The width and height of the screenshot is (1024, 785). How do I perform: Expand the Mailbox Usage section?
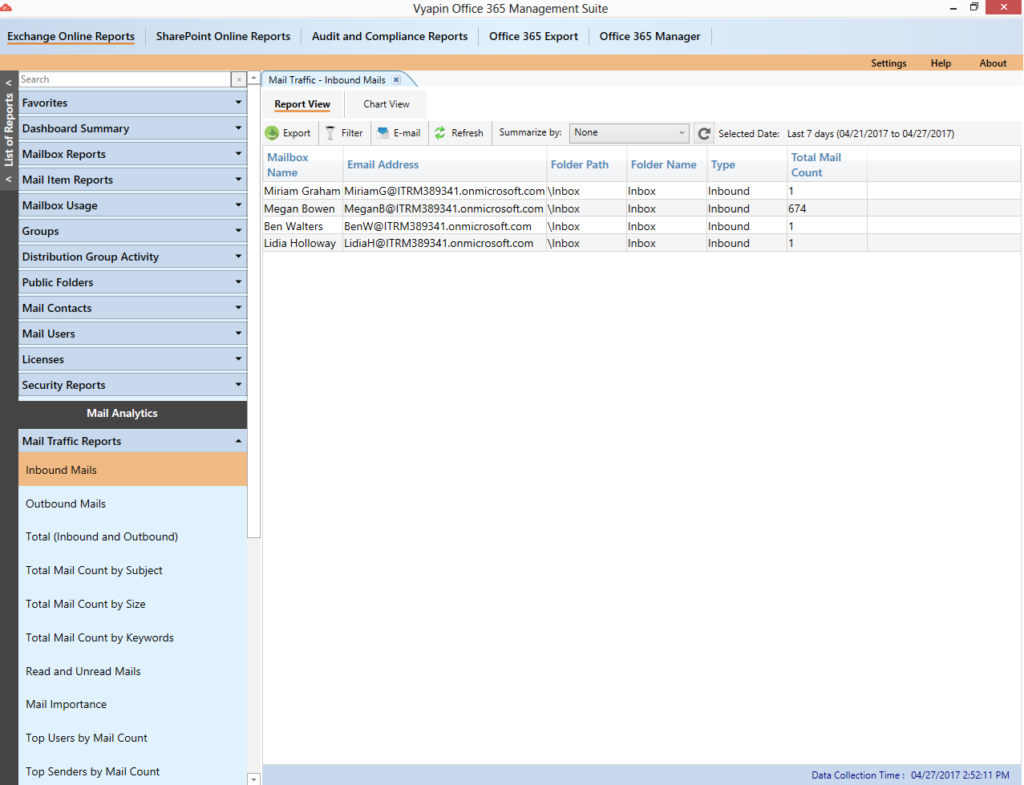click(133, 205)
